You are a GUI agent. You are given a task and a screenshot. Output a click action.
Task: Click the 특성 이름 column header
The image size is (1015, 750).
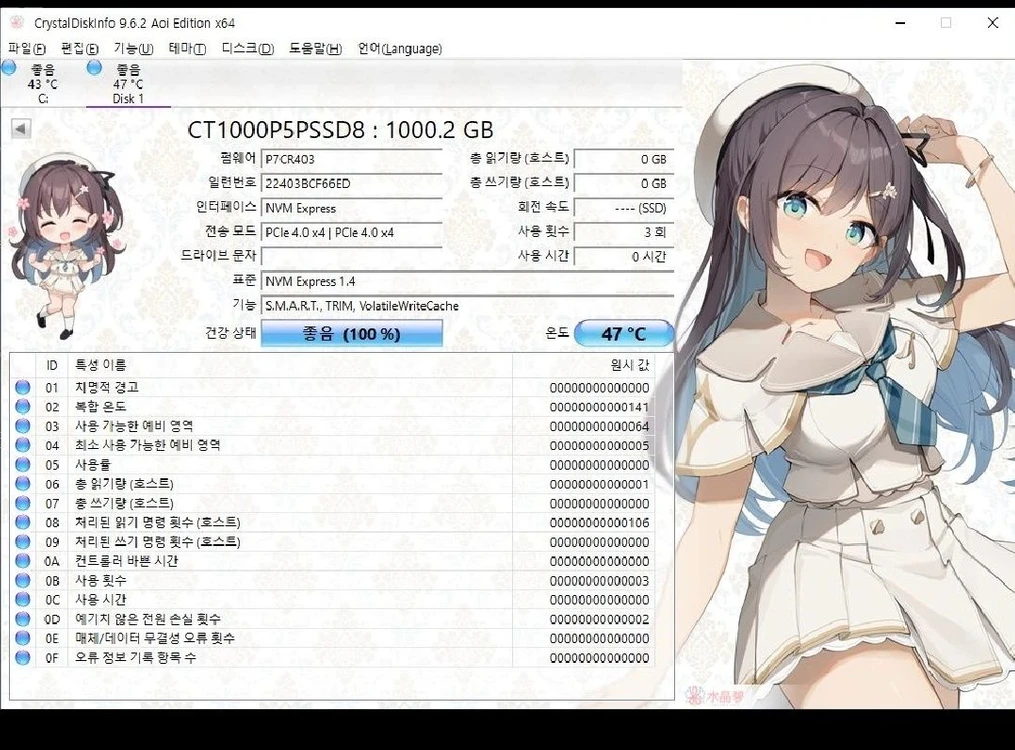(290, 366)
